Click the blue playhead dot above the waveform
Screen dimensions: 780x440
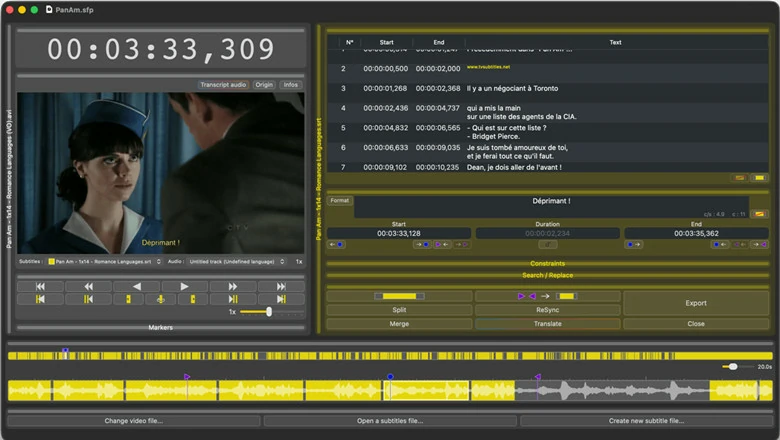(x=390, y=377)
